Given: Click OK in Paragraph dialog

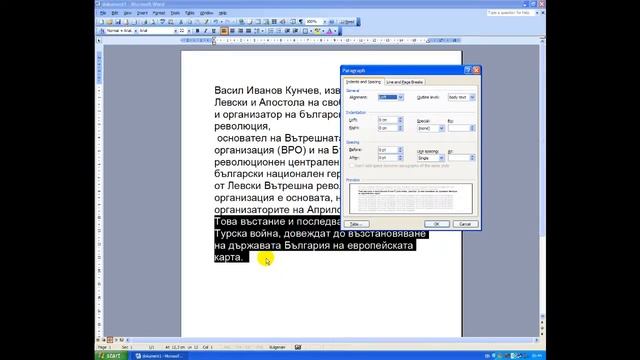Looking at the screenshot, I should pyautogui.click(x=437, y=224).
